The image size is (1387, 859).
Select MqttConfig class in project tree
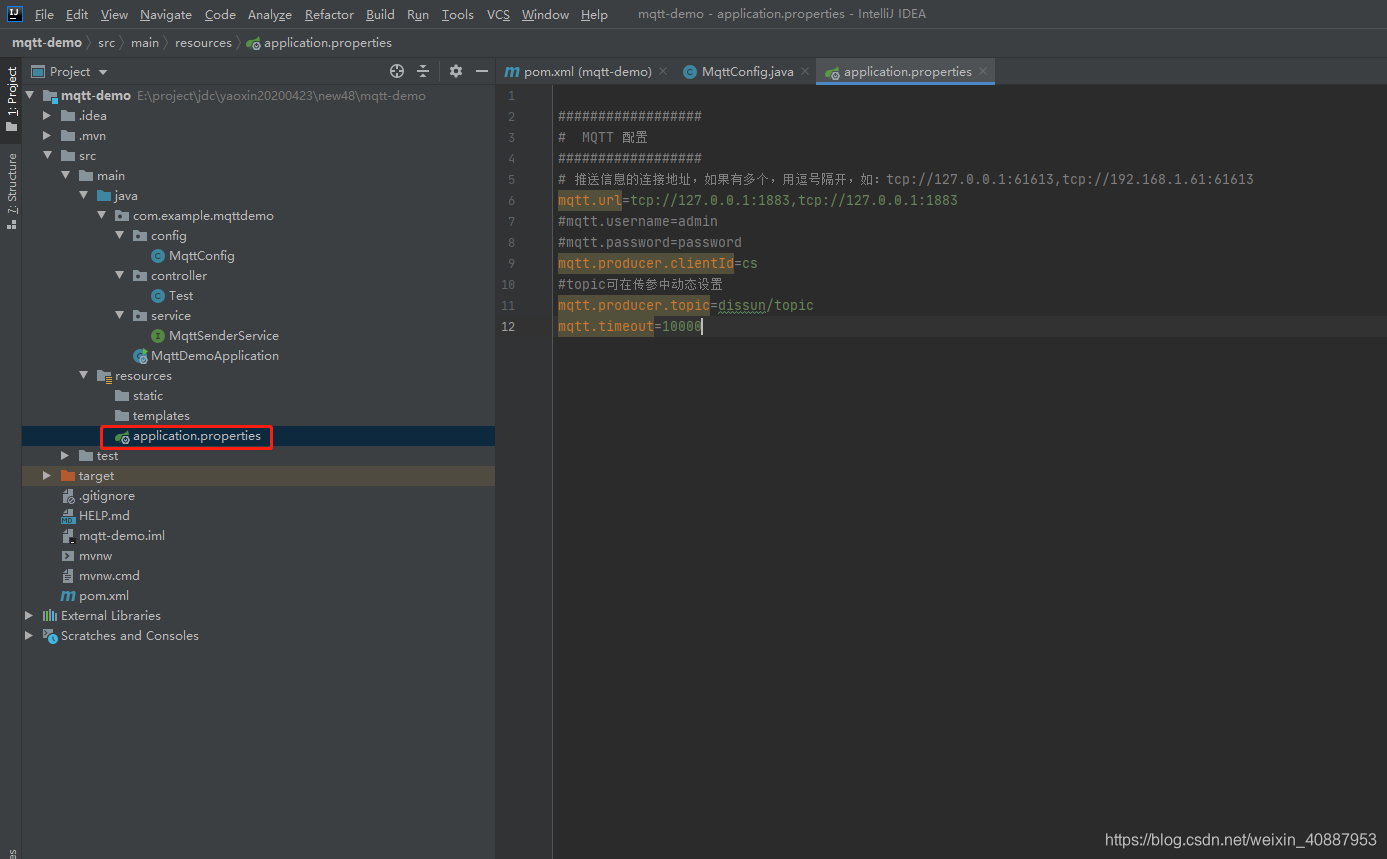(201, 256)
